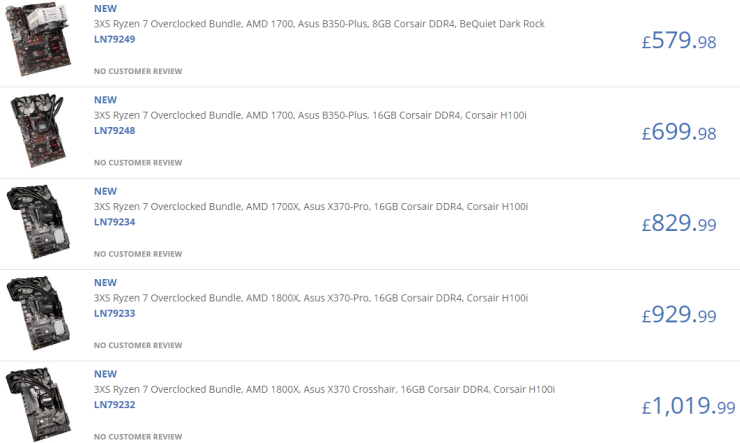Viewport: 740px width, 443px height.
Task: Select the £829.99 price
Action: 679,224
